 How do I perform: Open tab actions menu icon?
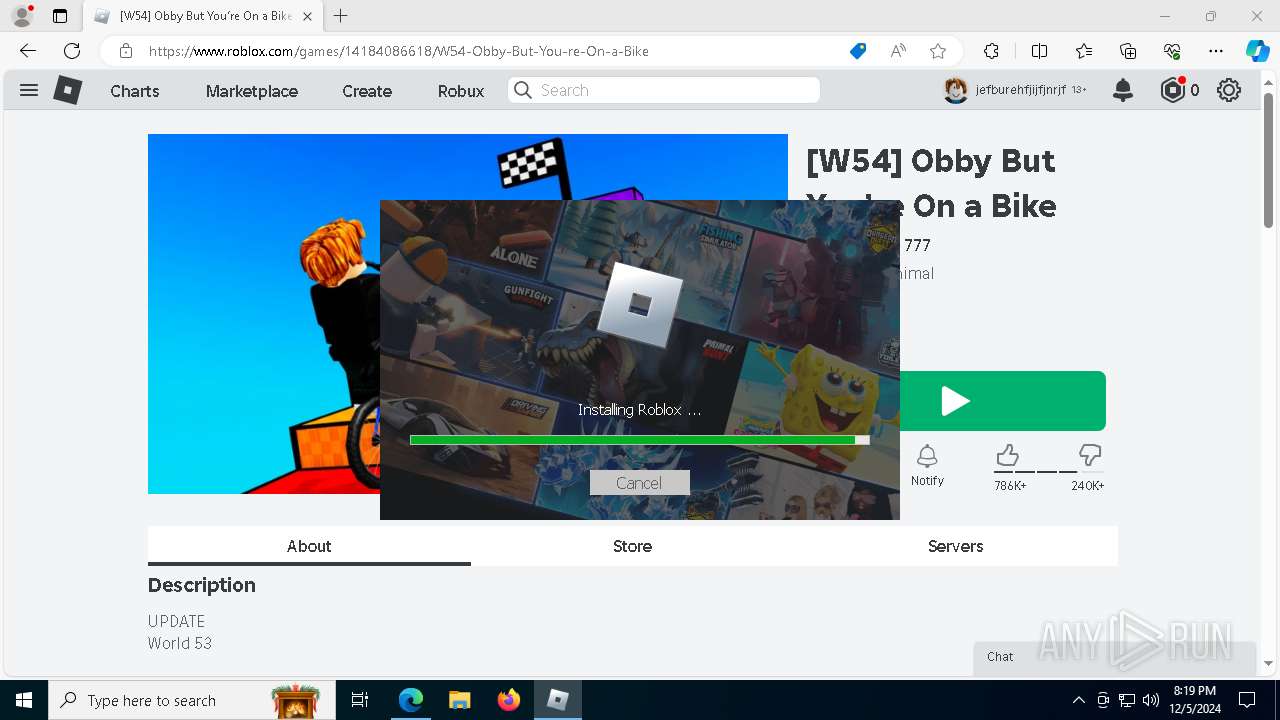coord(60,16)
